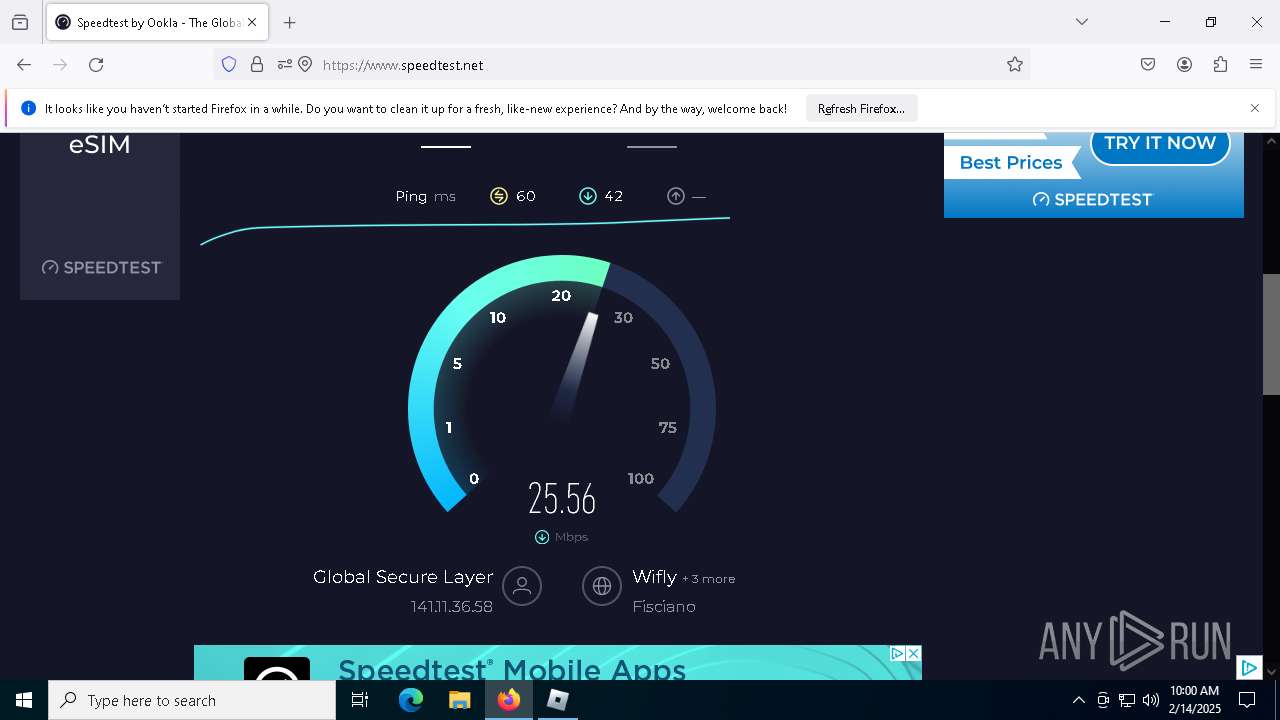Open a new tab with plus button
This screenshot has height=720, width=1280.
pyautogui.click(x=290, y=22)
